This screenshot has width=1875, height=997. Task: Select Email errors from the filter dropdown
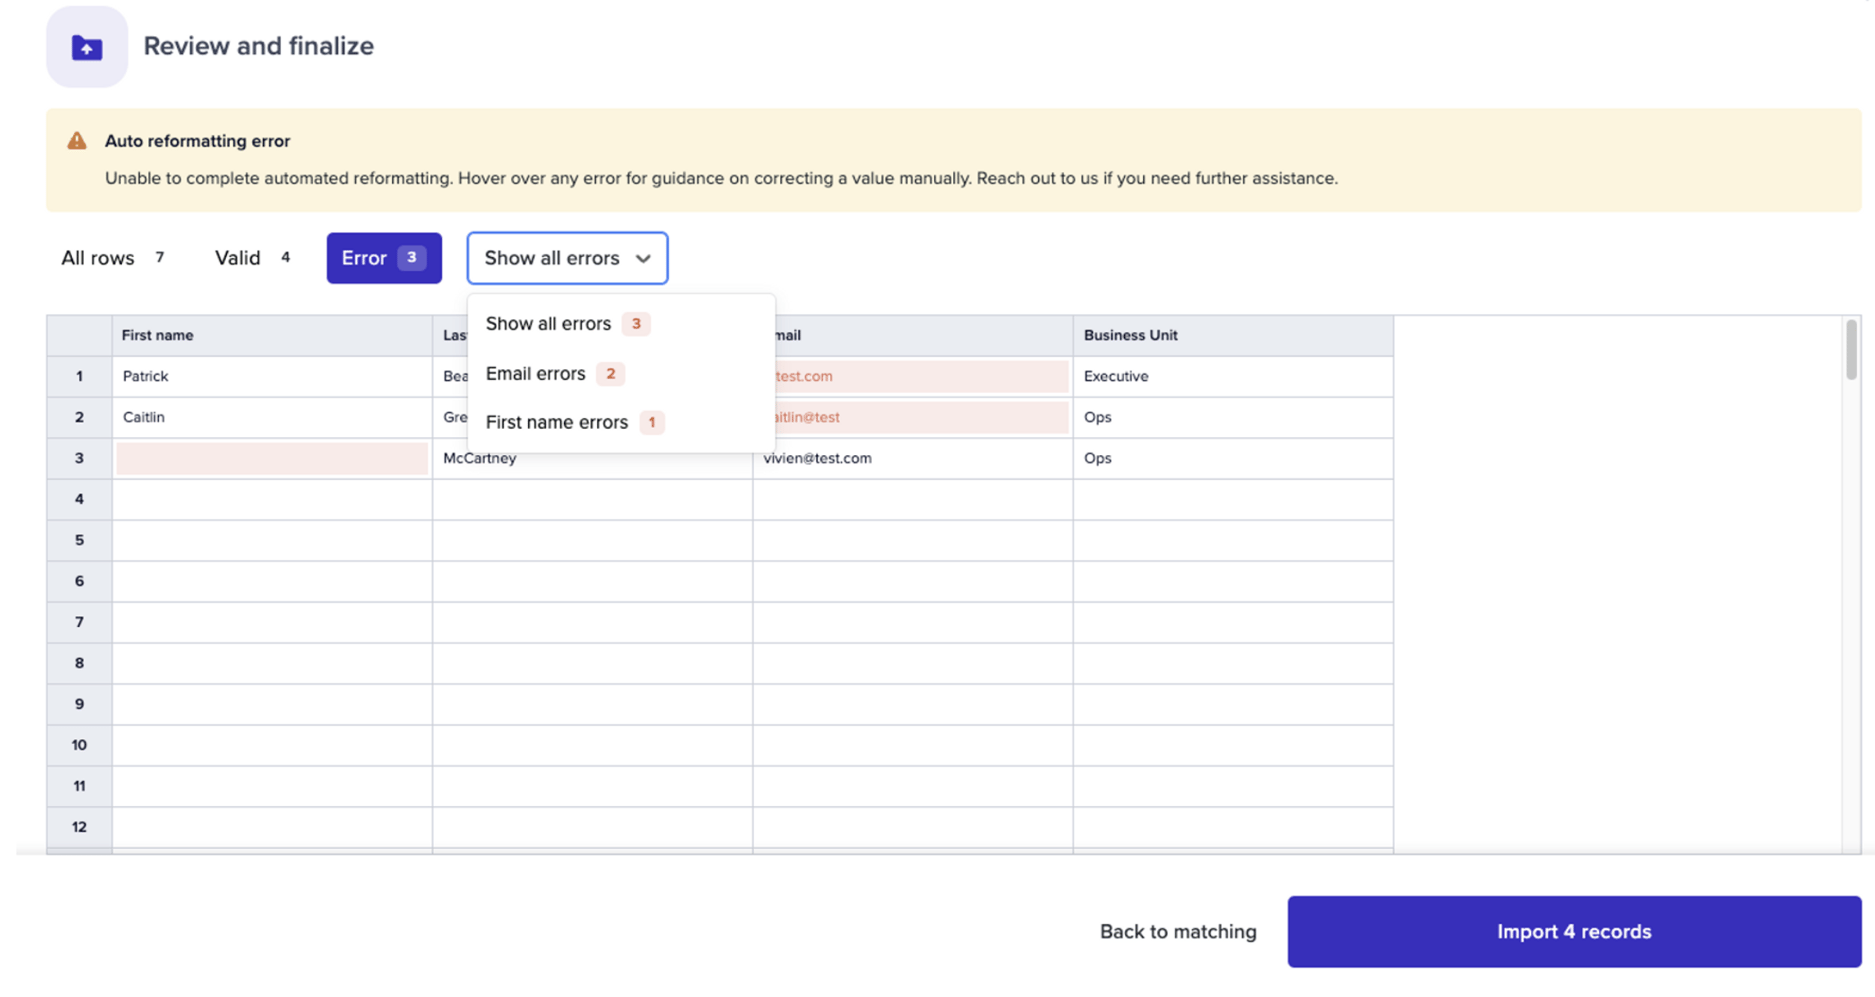[536, 373]
